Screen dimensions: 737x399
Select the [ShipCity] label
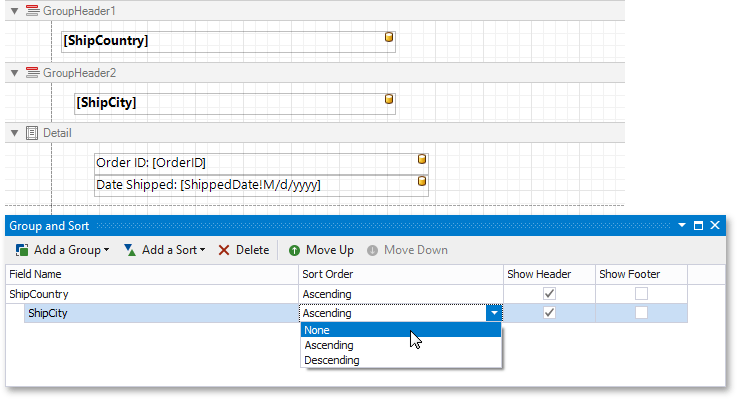235,103
